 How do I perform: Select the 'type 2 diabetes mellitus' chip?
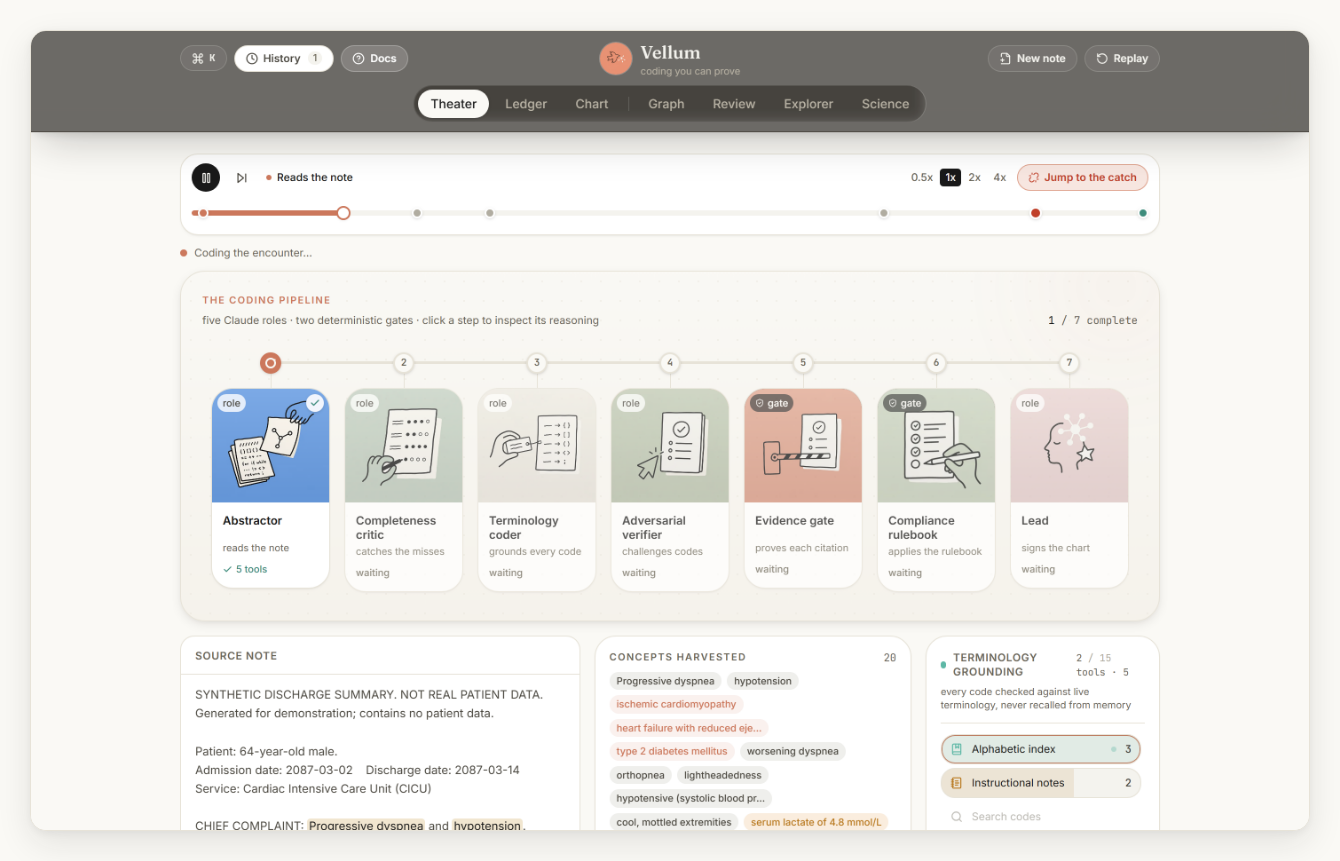[672, 751]
